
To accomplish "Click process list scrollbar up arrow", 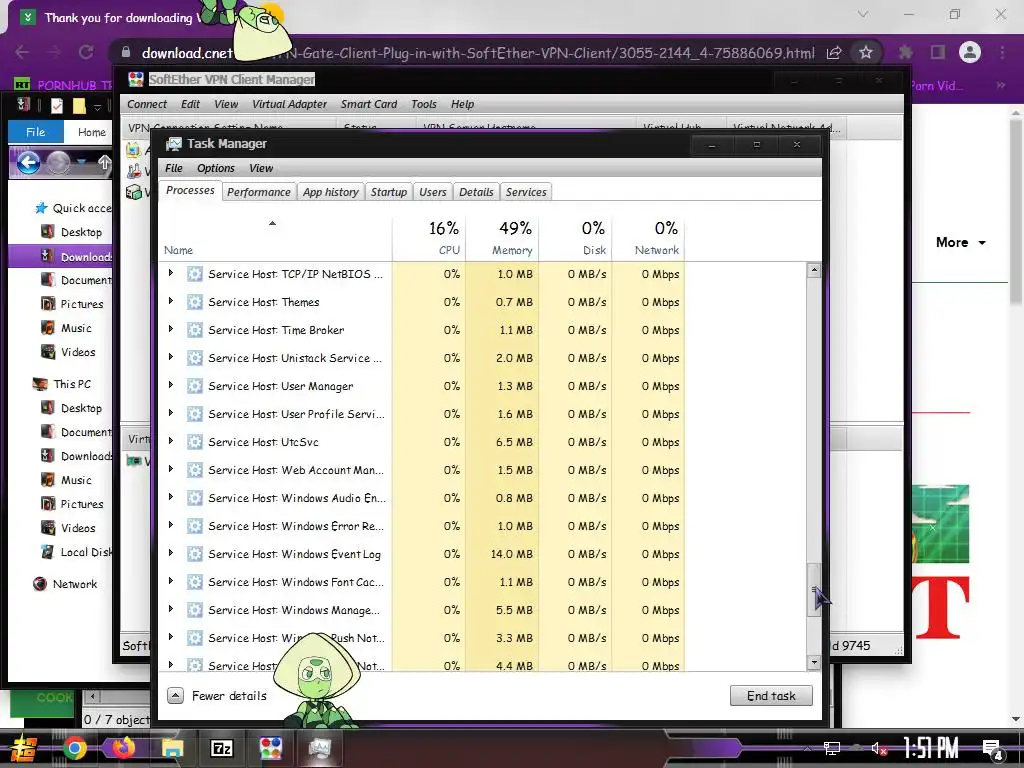I will click(814, 270).
